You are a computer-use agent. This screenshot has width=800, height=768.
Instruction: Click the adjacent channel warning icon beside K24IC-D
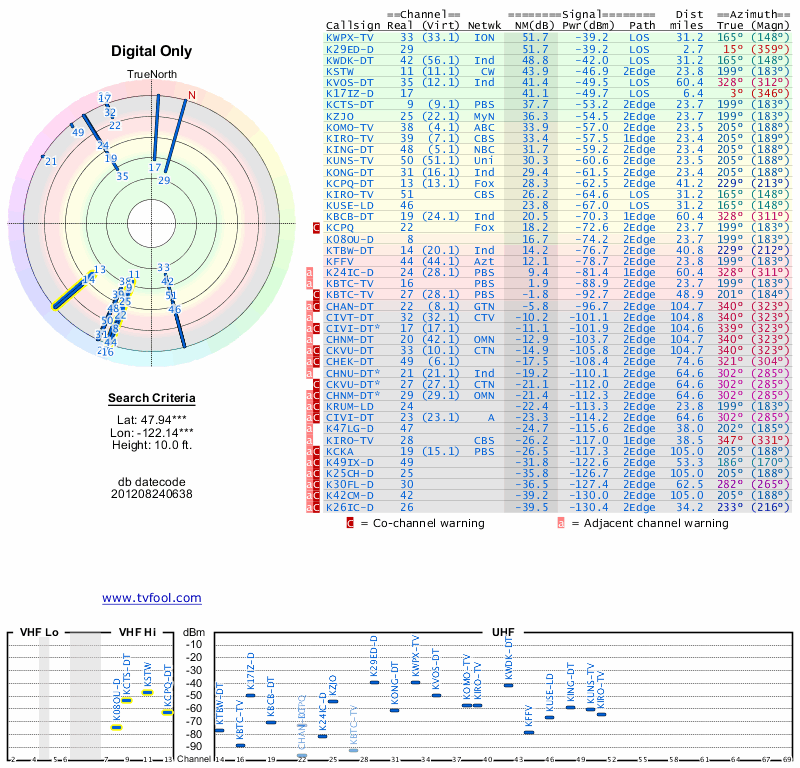[310, 272]
